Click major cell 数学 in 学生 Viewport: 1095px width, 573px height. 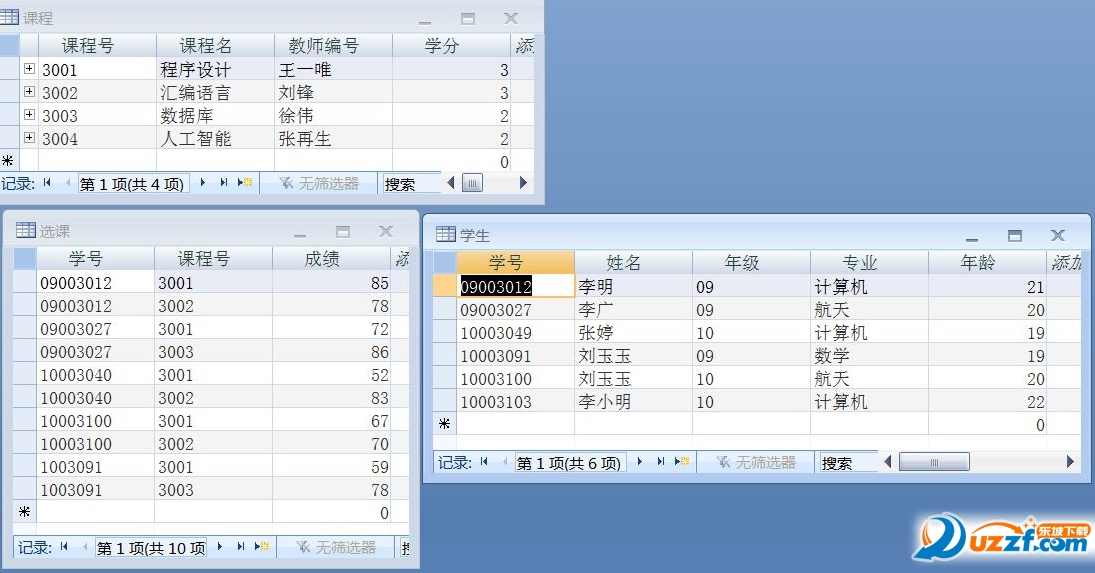click(x=869, y=355)
